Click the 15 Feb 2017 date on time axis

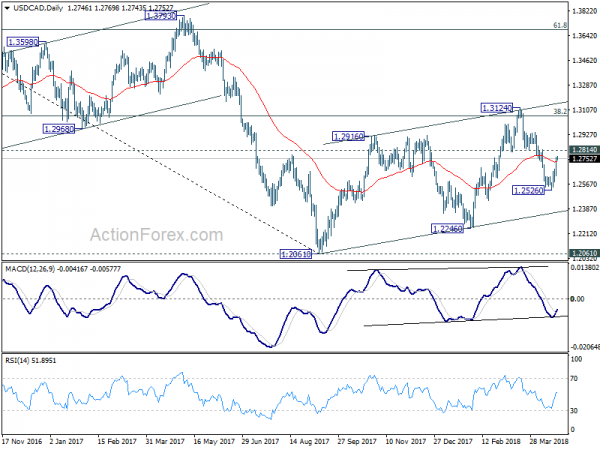[x=117, y=441]
